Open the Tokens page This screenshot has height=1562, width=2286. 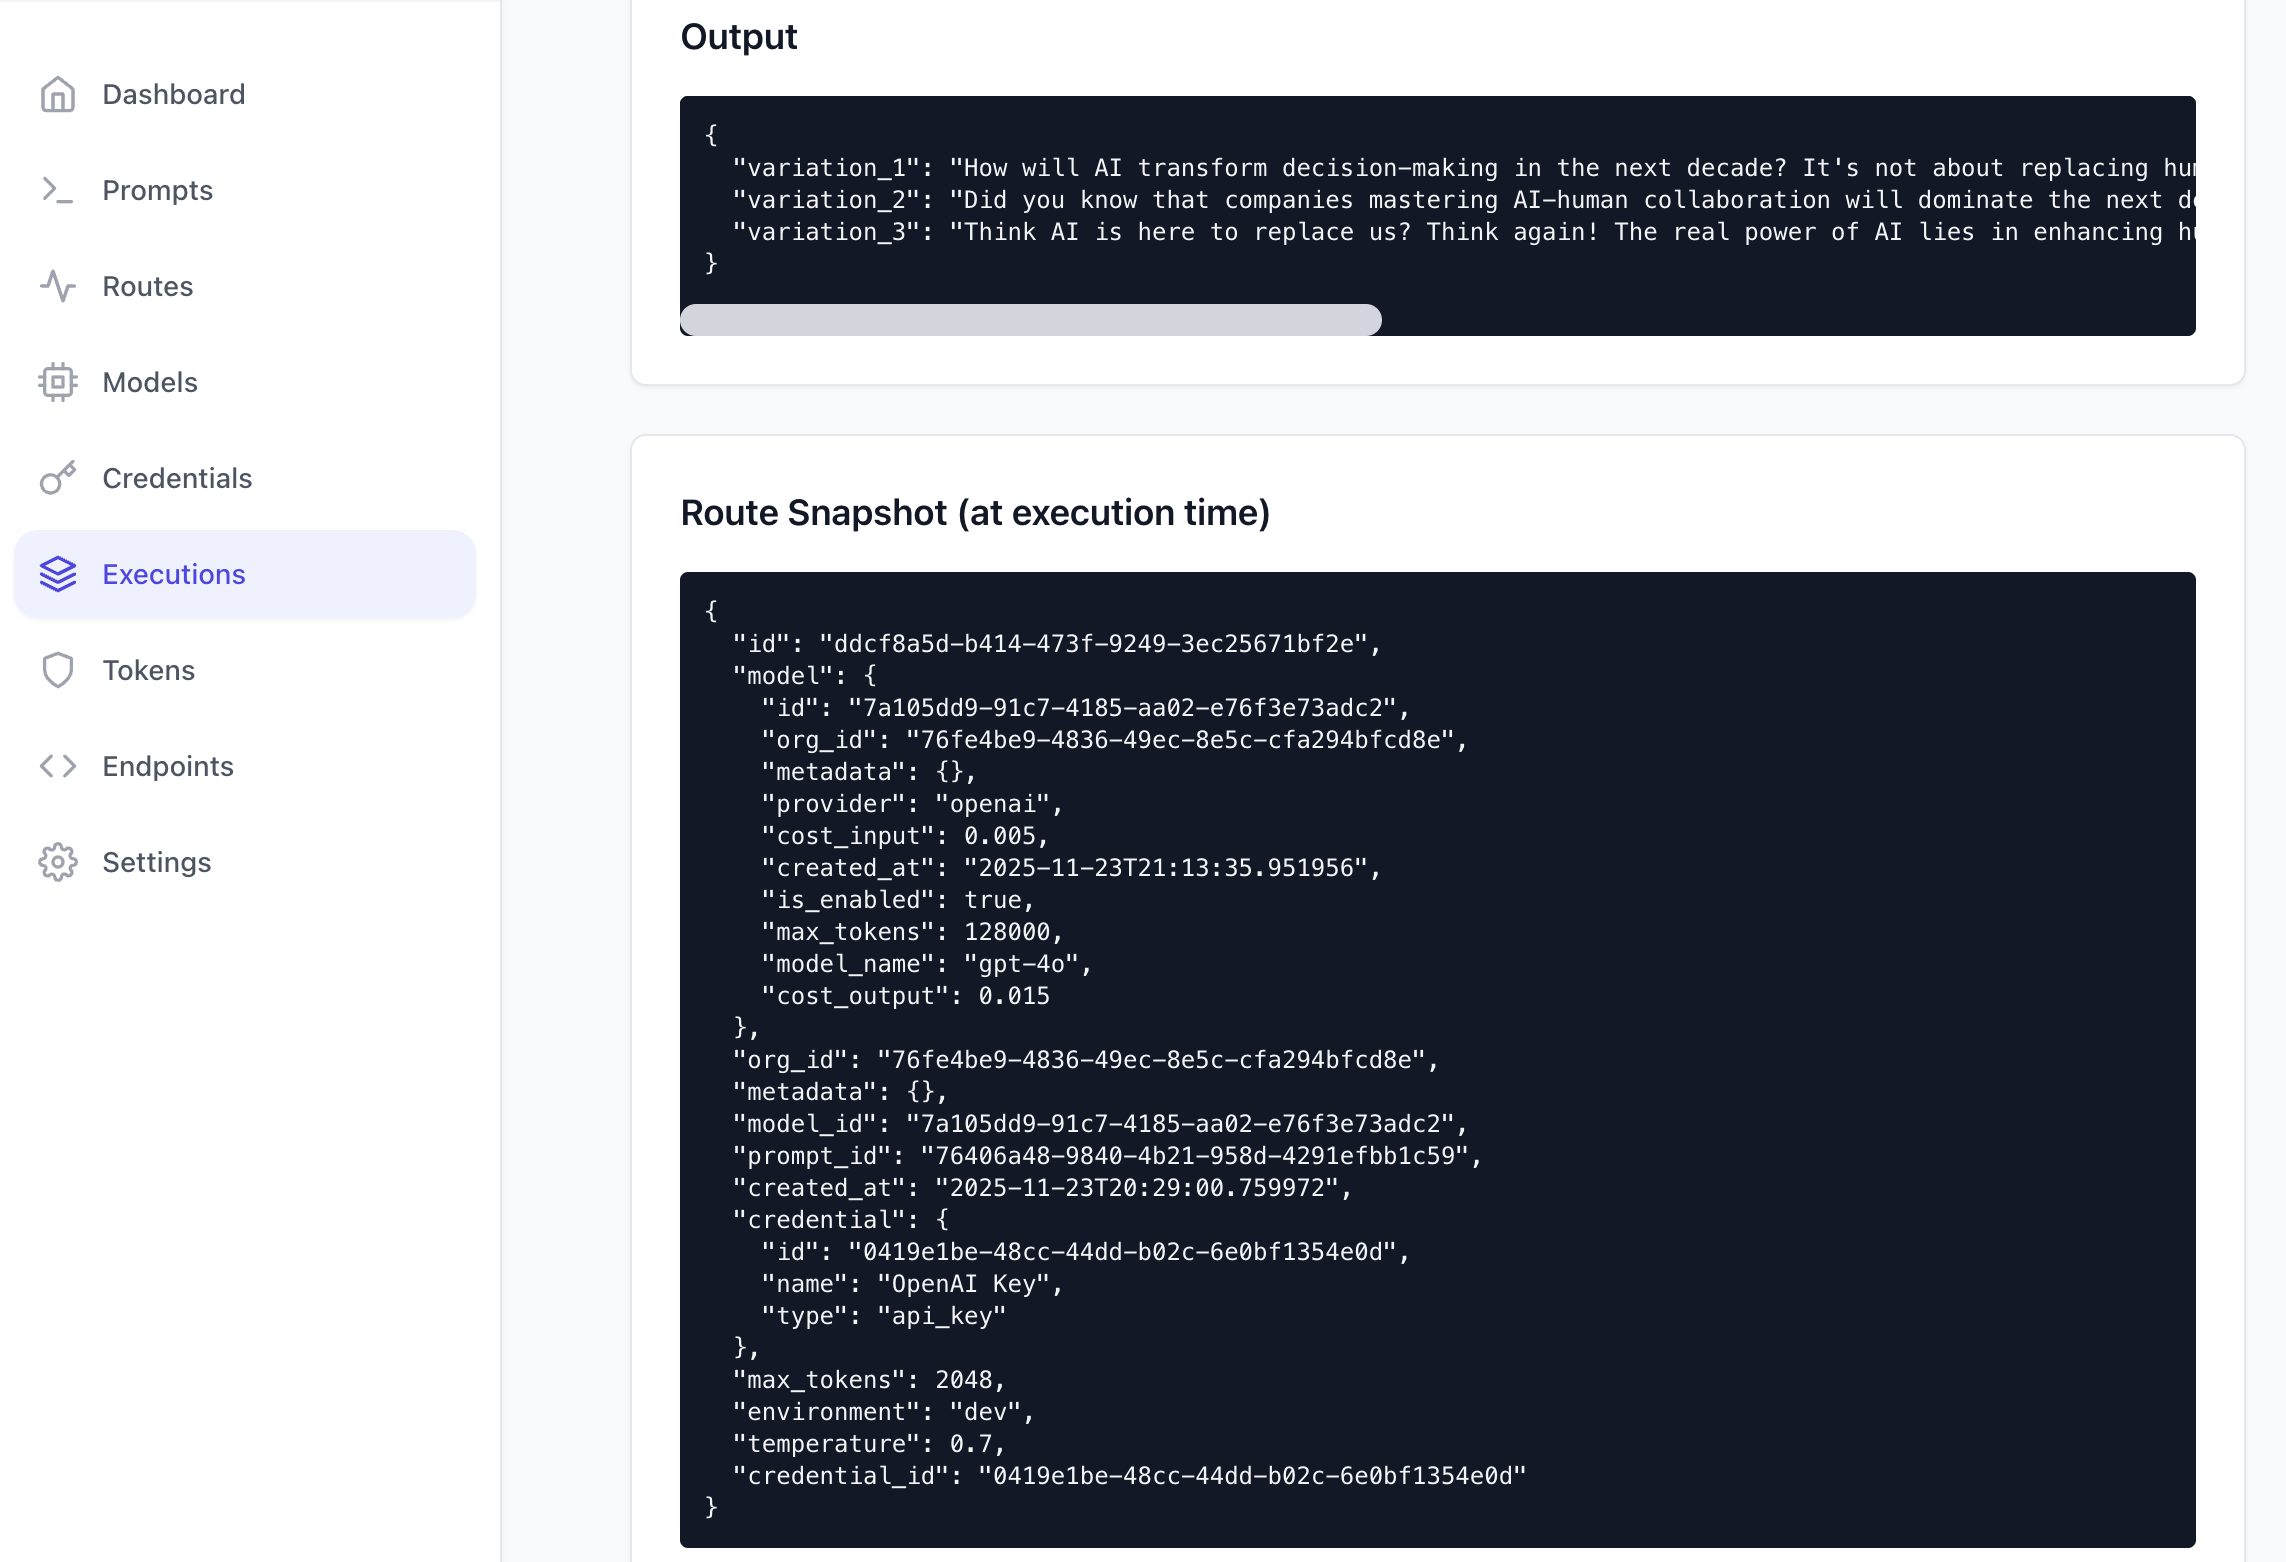pyautogui.click(x=147, y=670)
